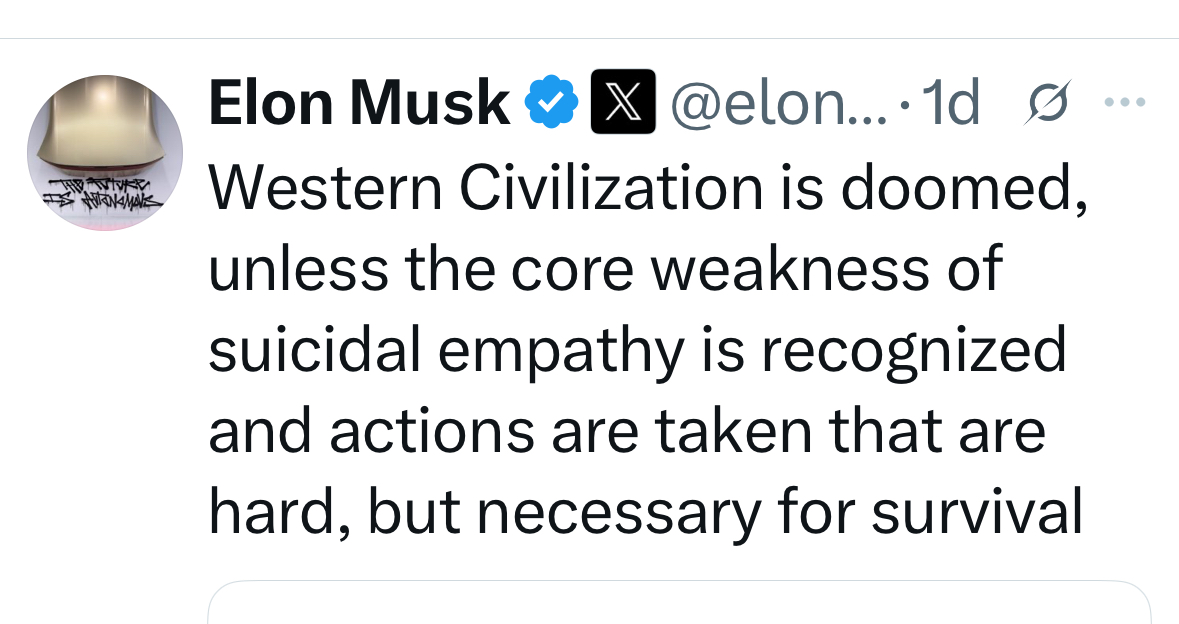Click the line "Western Civilization is doomed,"
This screenshot has height=624, width=1179.
pyautogui.click(x=647, y=187)
